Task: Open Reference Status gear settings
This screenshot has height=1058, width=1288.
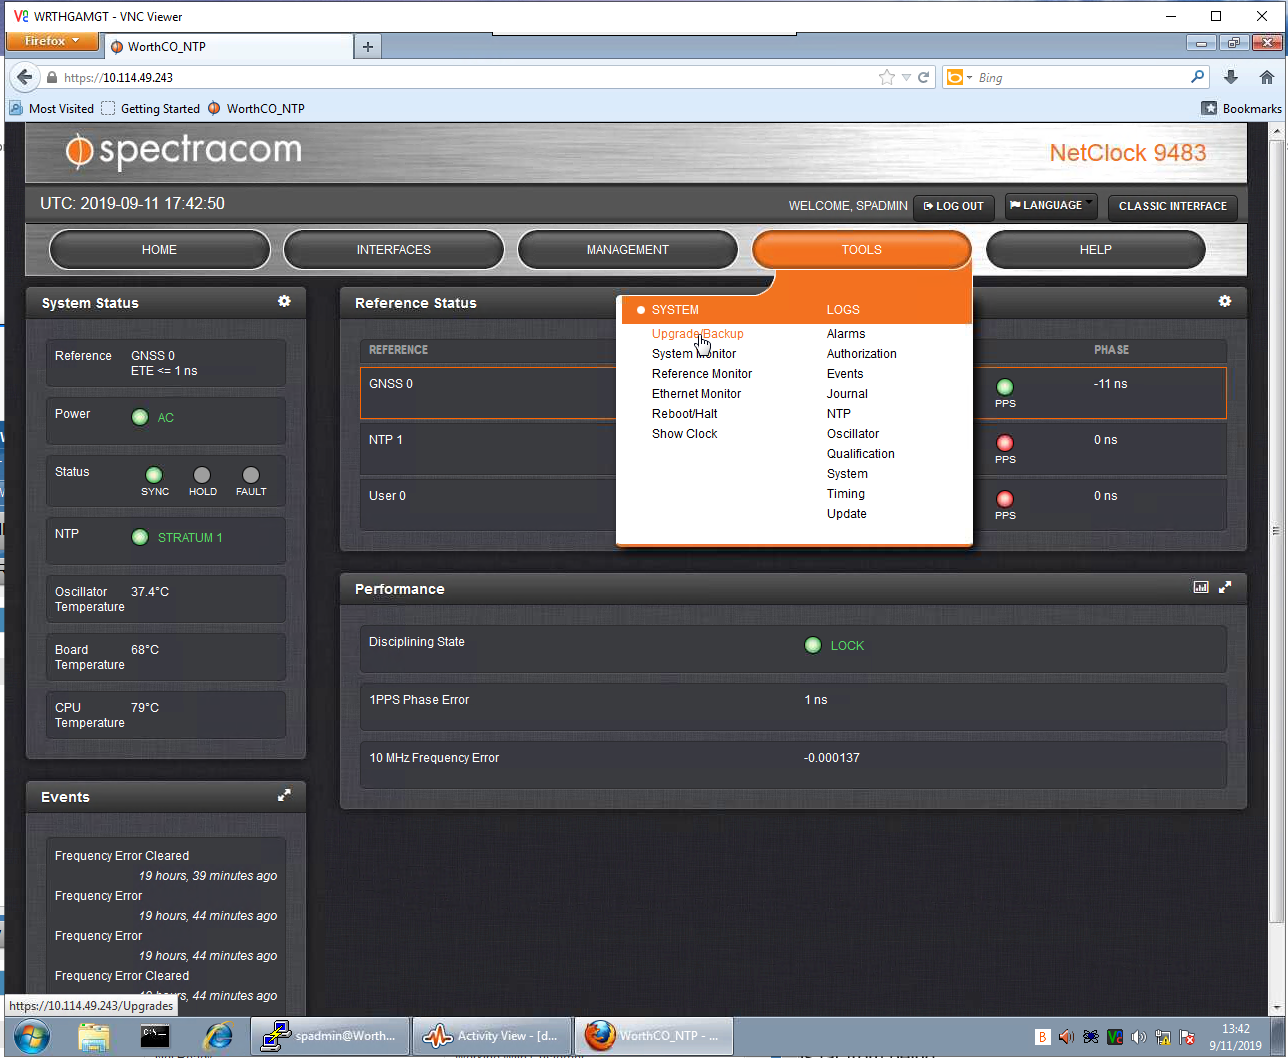Action: [x=1224, y=301]
